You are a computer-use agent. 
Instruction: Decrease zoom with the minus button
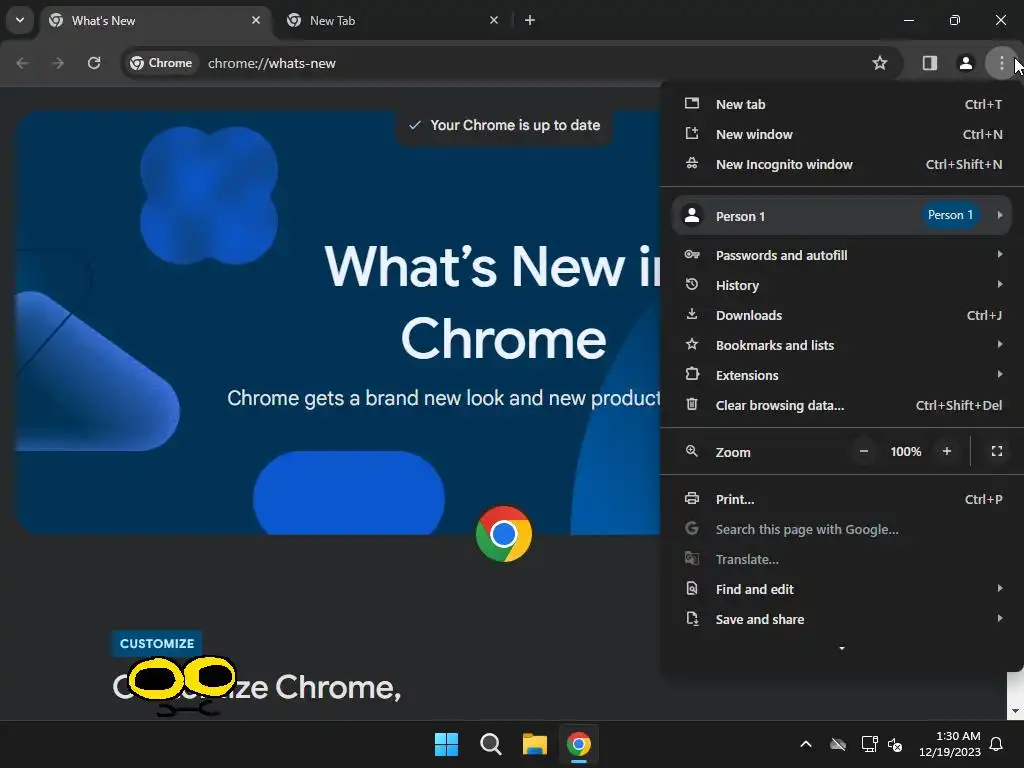point(863,451)
